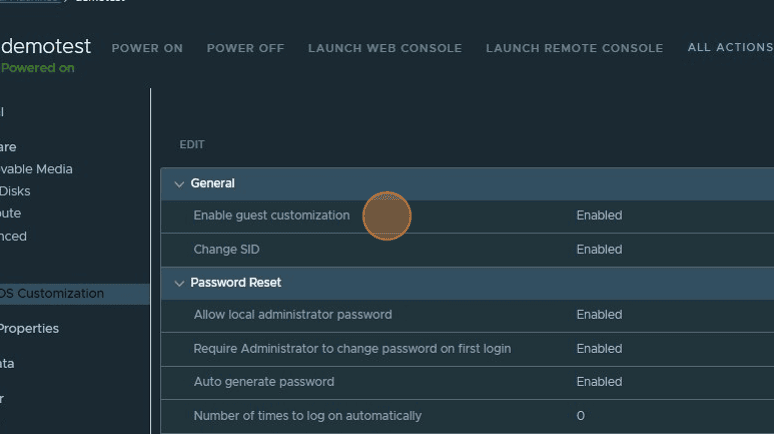
Task: Click the Enabled value for Auto generate password
Action: [x=599, y=382]
